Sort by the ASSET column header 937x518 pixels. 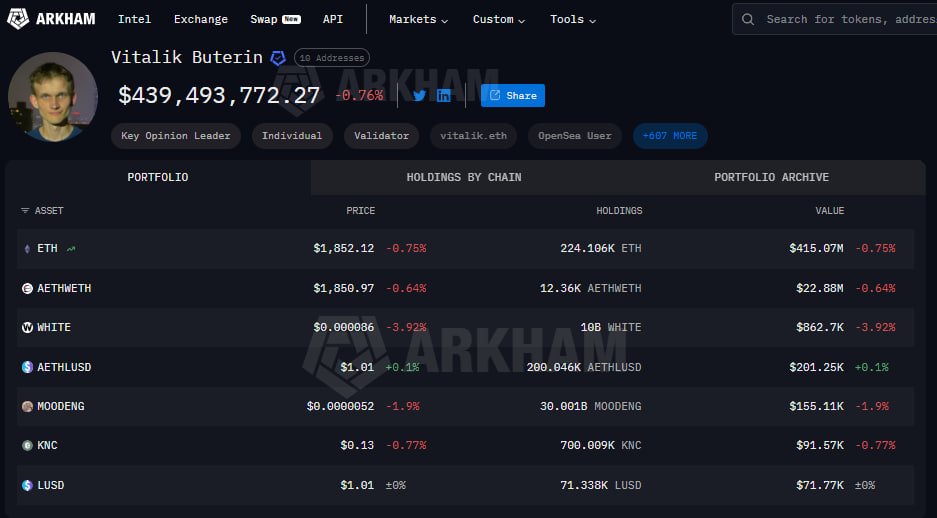(49, 211)
